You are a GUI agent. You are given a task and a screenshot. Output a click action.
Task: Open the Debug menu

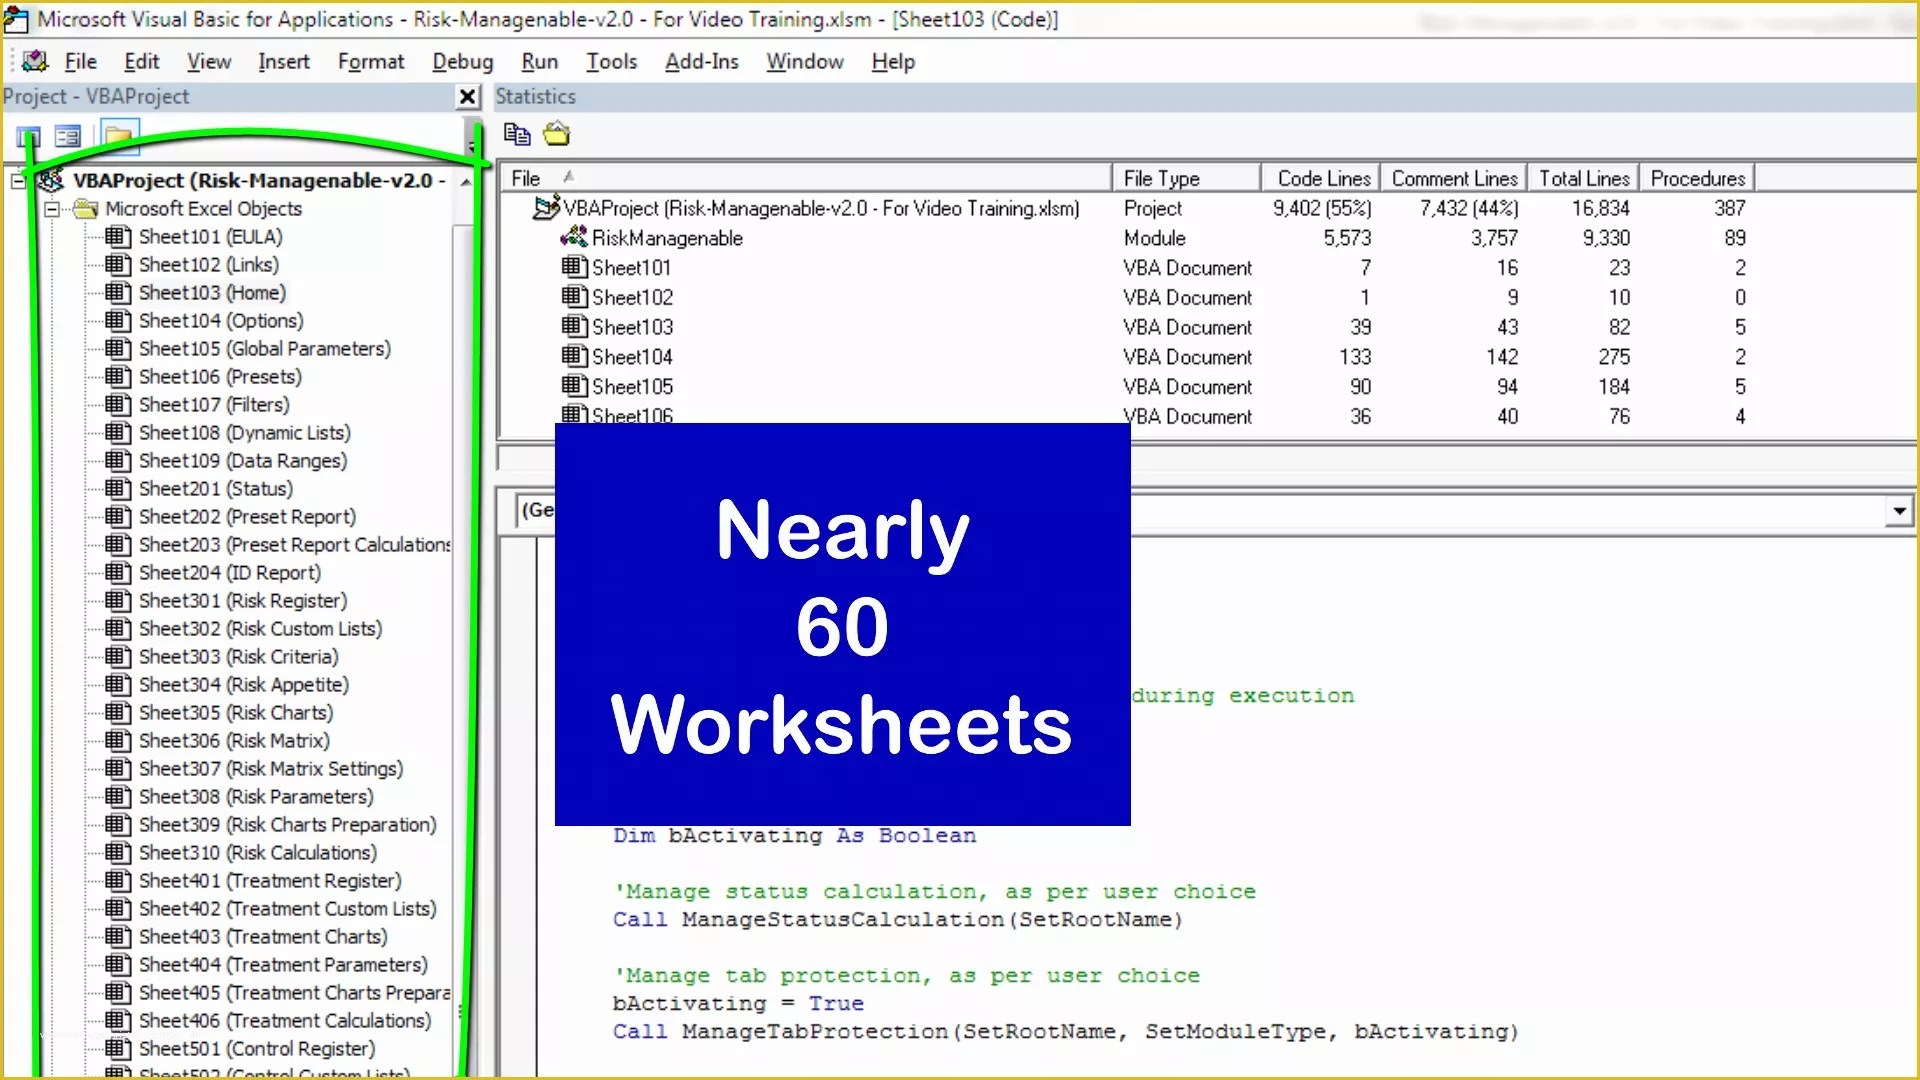point(462,61)
